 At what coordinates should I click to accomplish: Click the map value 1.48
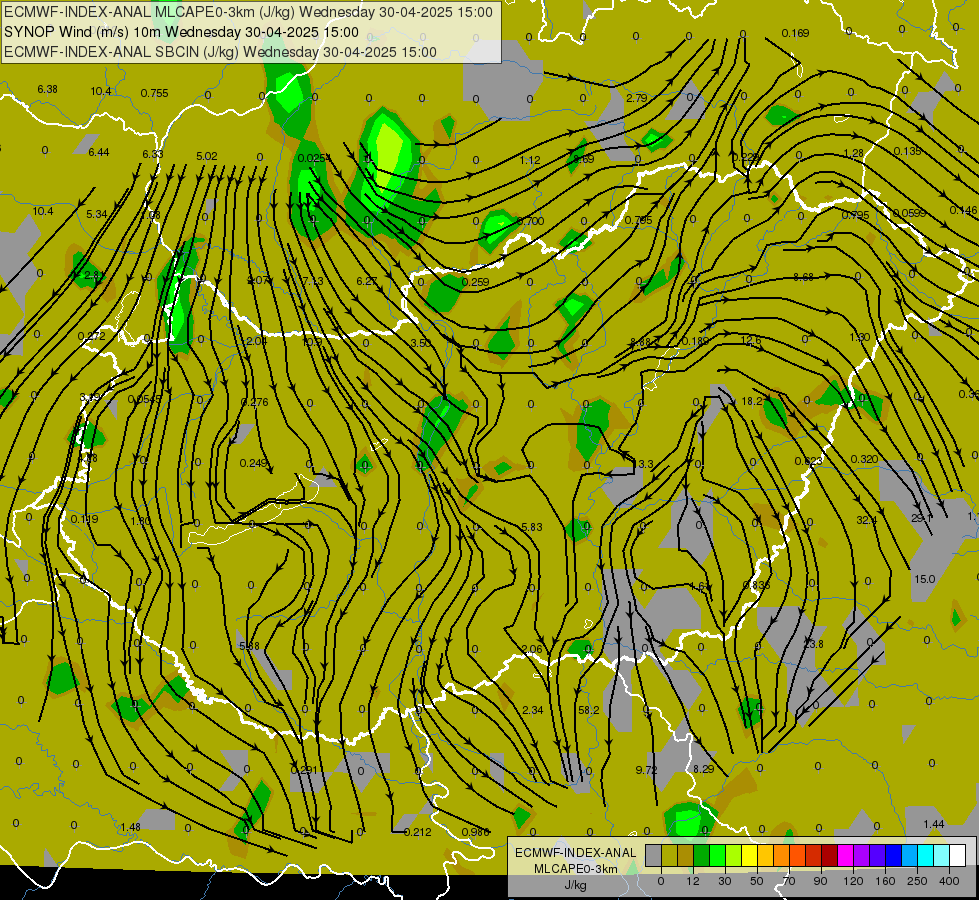tap(130, 827)
